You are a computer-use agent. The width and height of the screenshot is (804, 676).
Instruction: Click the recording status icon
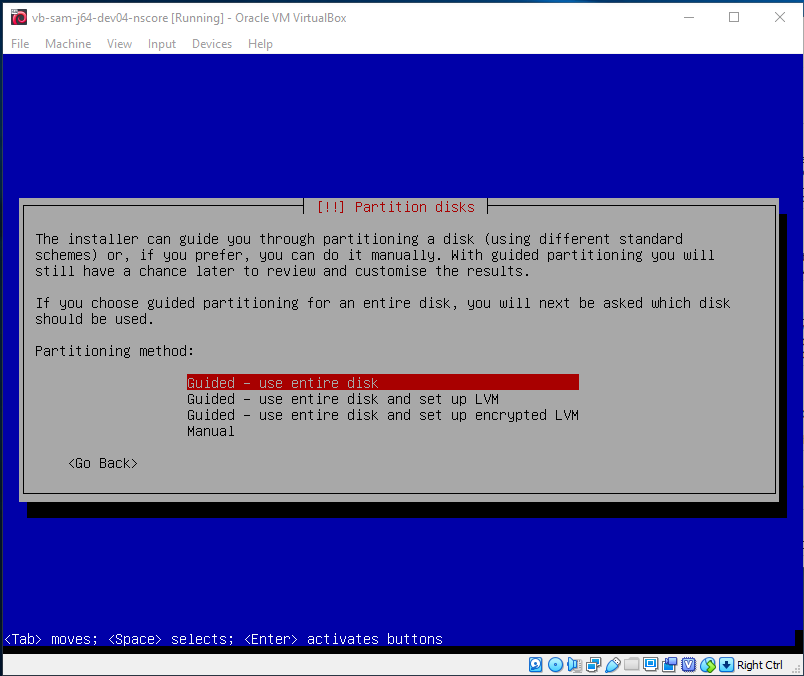point(669,665)
